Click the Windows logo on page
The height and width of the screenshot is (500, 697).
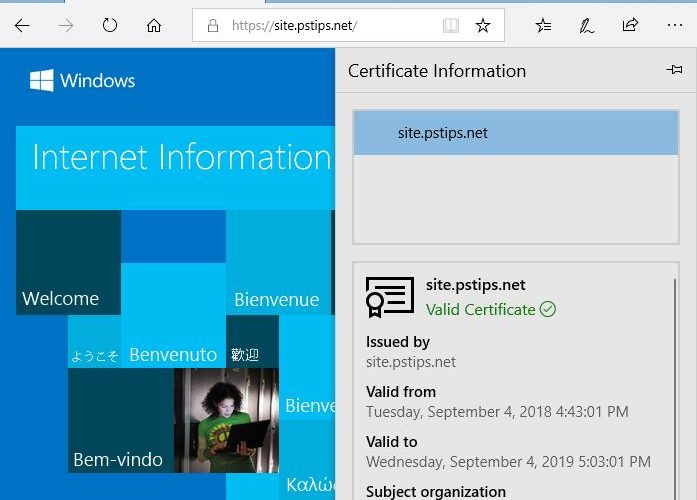click(x=41, y=81)
